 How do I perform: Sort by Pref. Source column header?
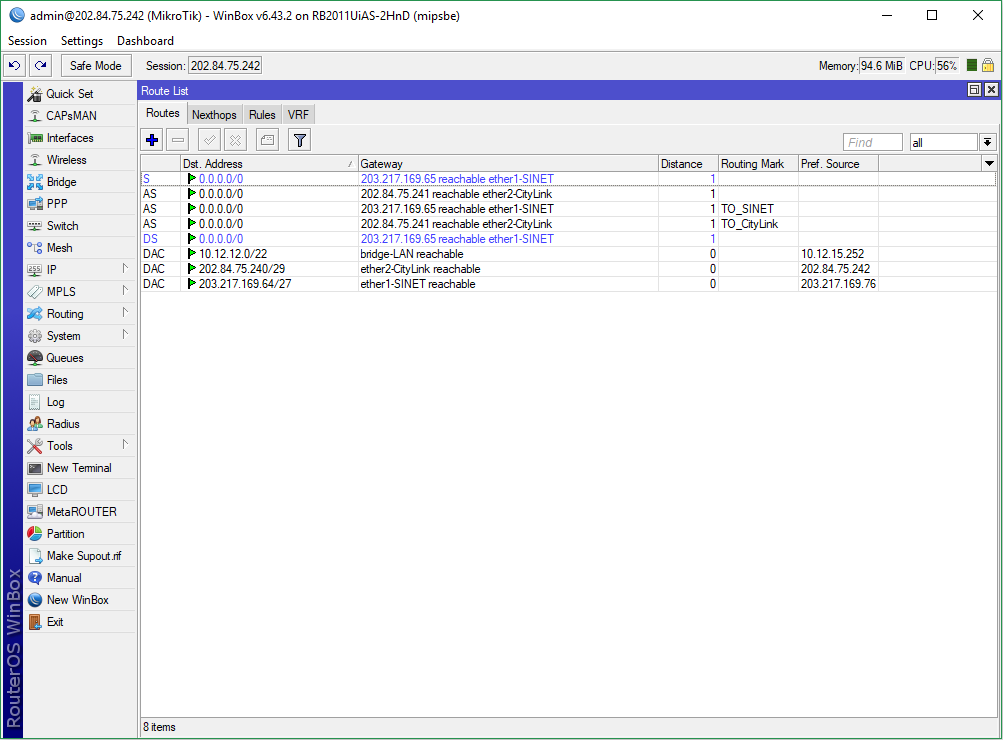pyautogui.click(x=838, y=164)
